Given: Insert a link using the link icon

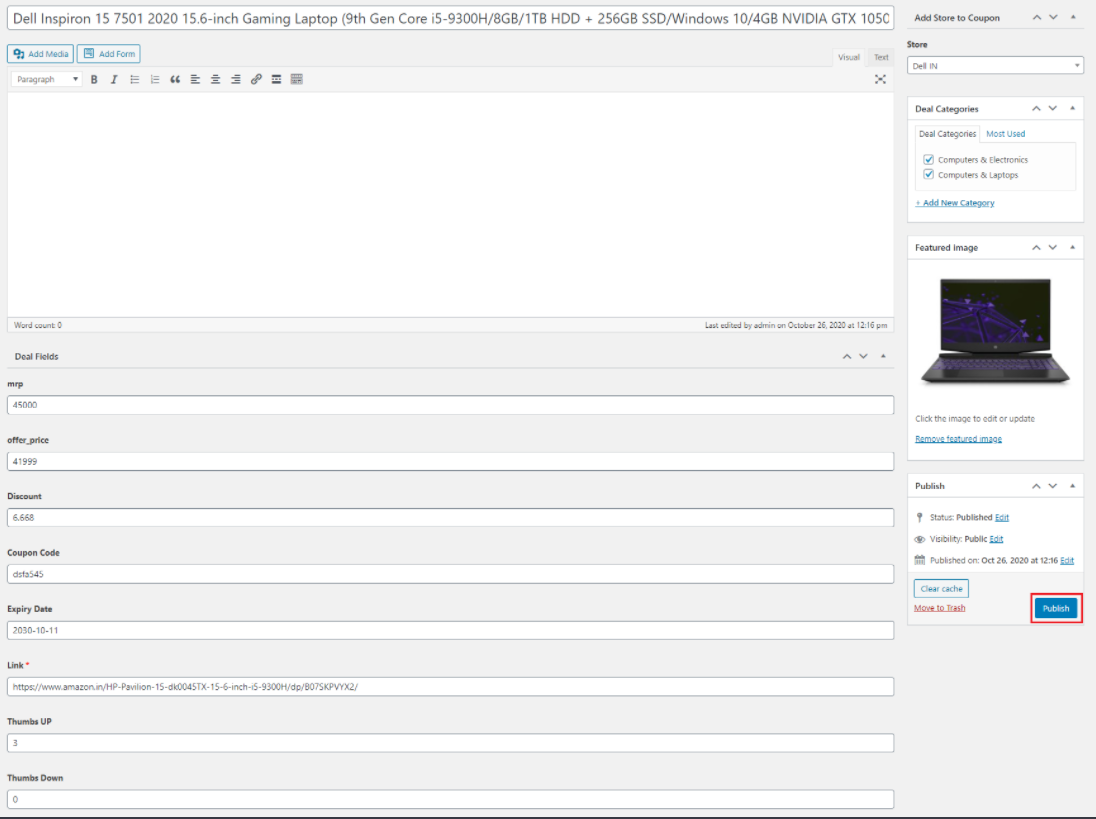Looking at the screenshot, I should (256, 80).
